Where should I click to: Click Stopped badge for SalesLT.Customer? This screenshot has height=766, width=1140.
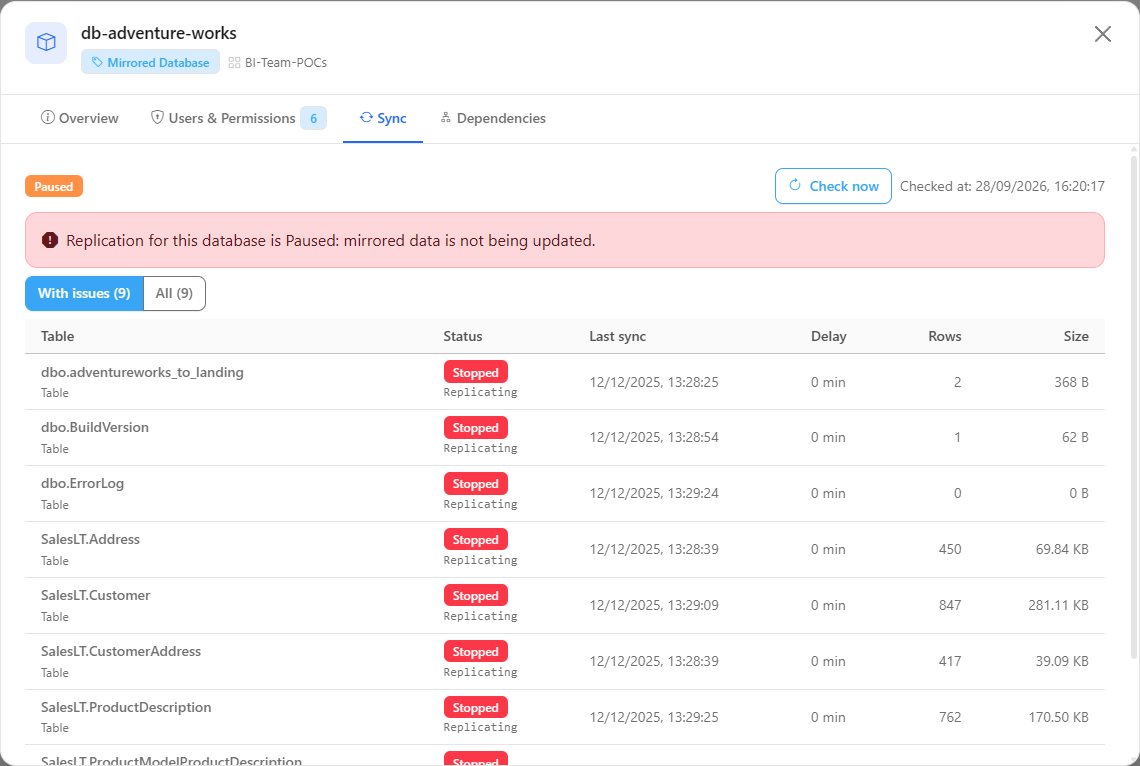coord(475,595)
